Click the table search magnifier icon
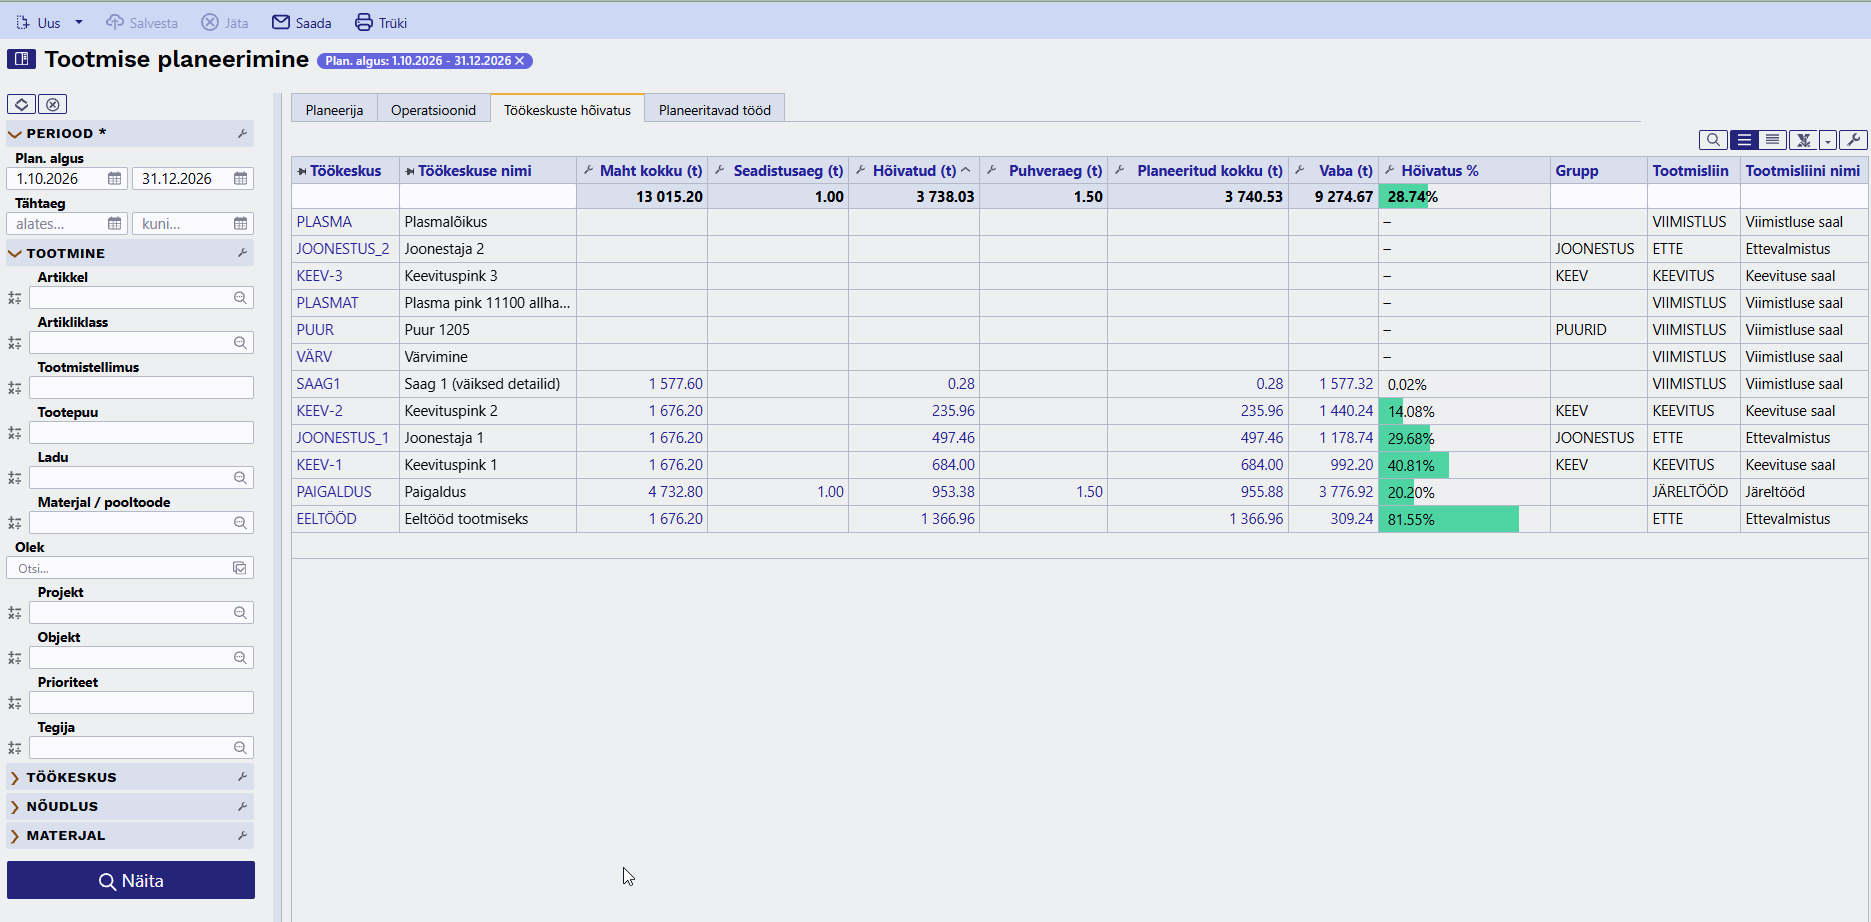The height and width of the screenshot is (922, 1871). [1713, 140]
